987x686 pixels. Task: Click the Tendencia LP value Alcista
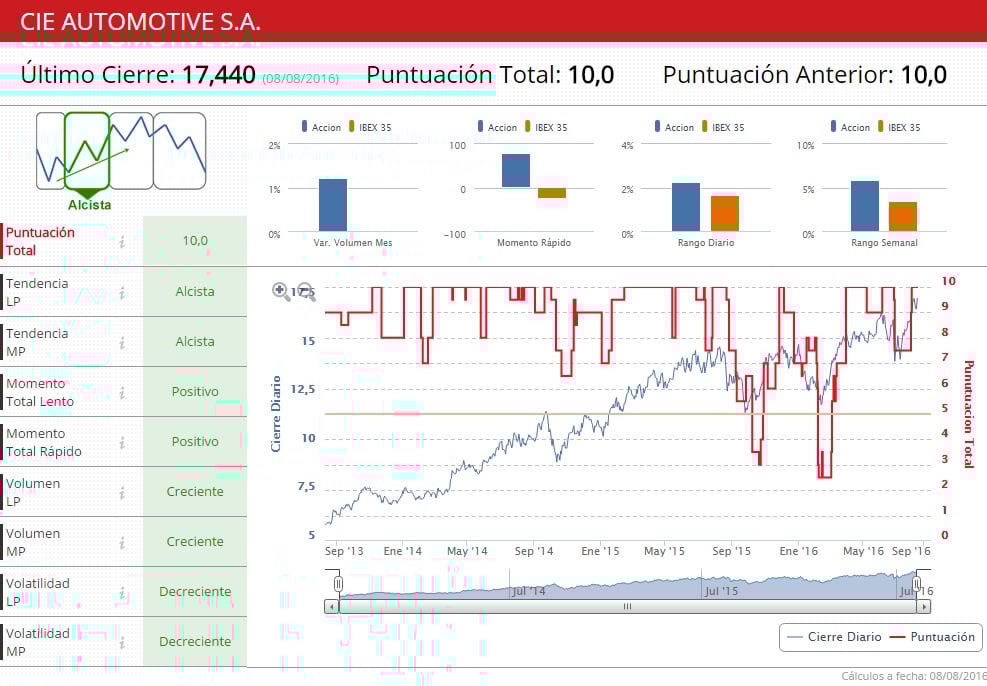195,291
